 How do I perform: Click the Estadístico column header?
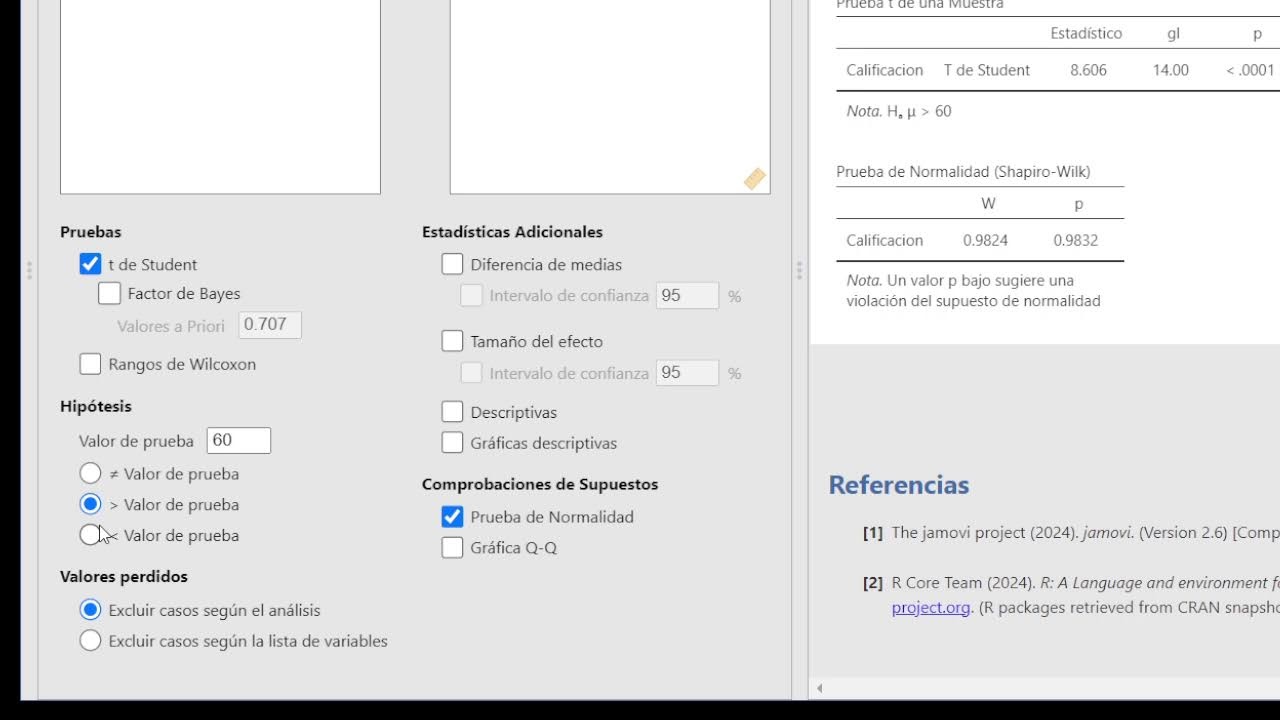click(1086, 33)
